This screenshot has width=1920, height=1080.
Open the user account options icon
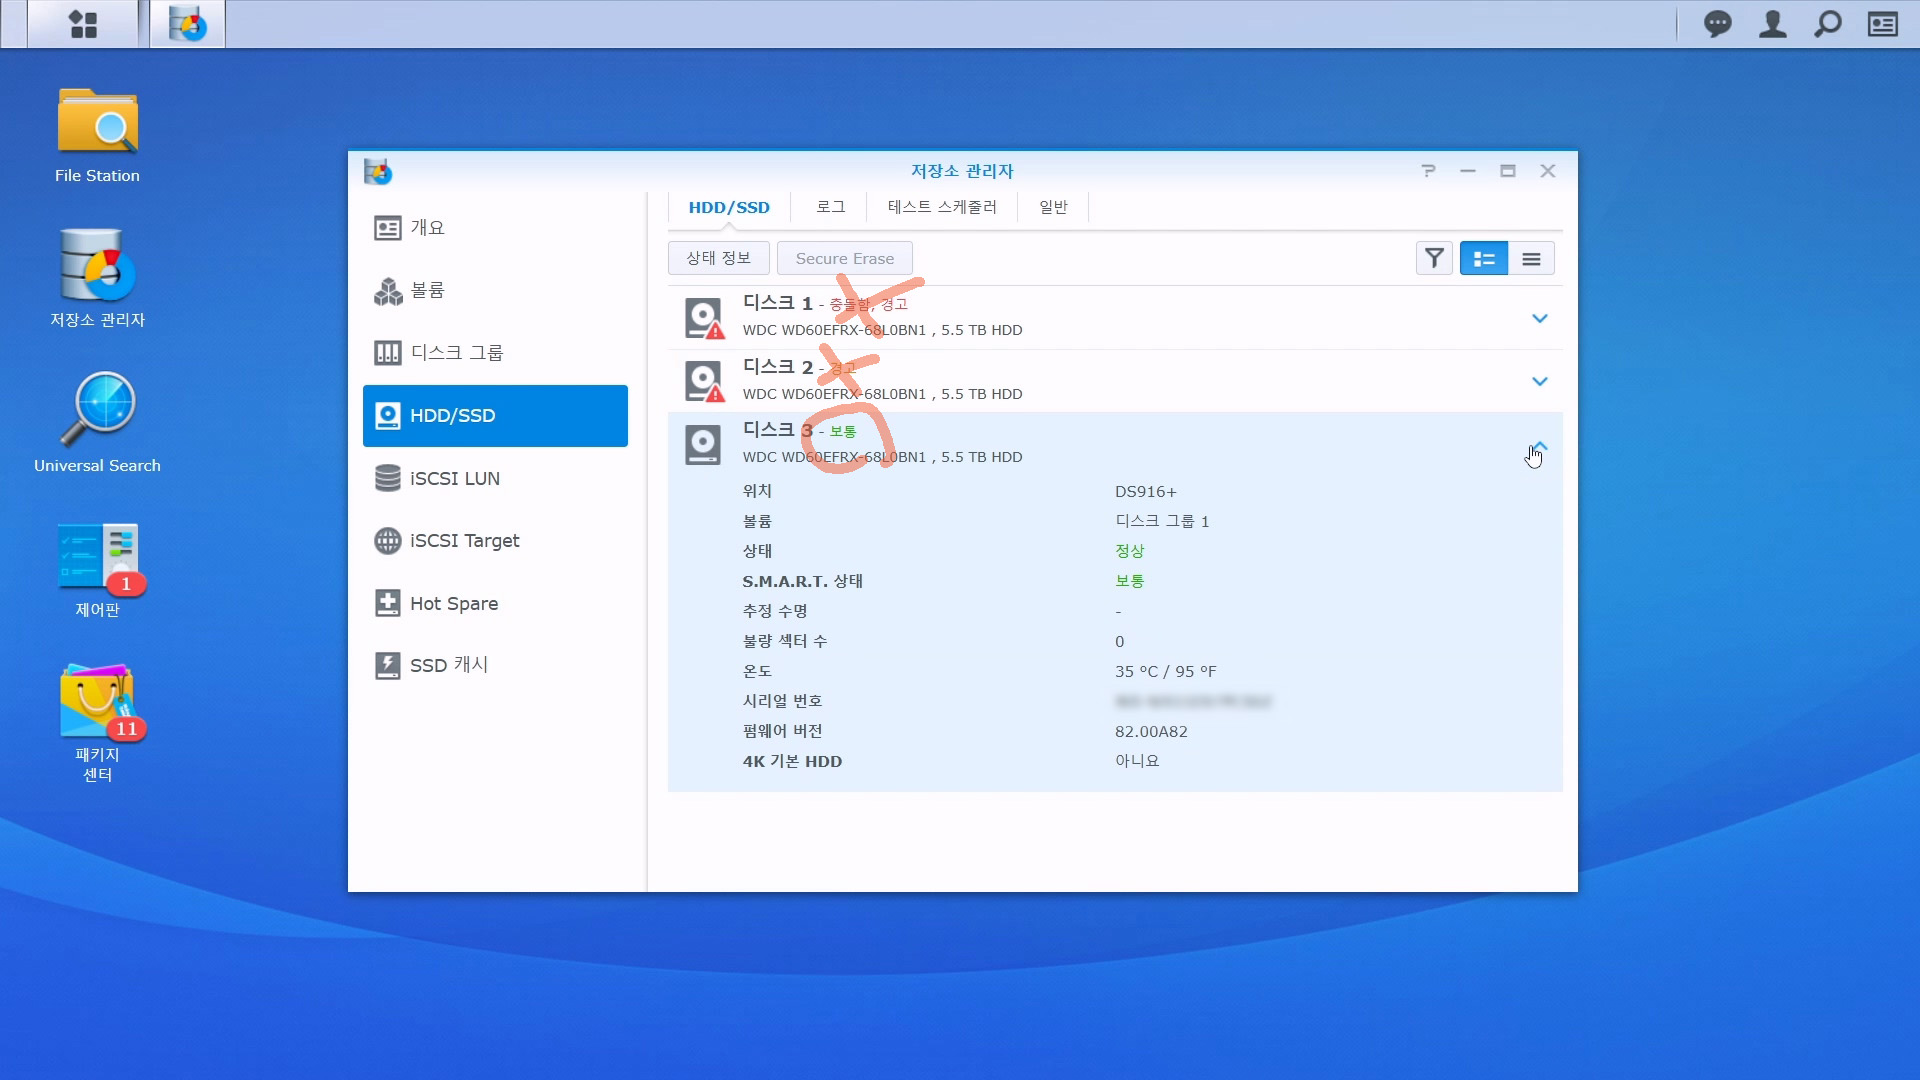tap(1772, 24)
